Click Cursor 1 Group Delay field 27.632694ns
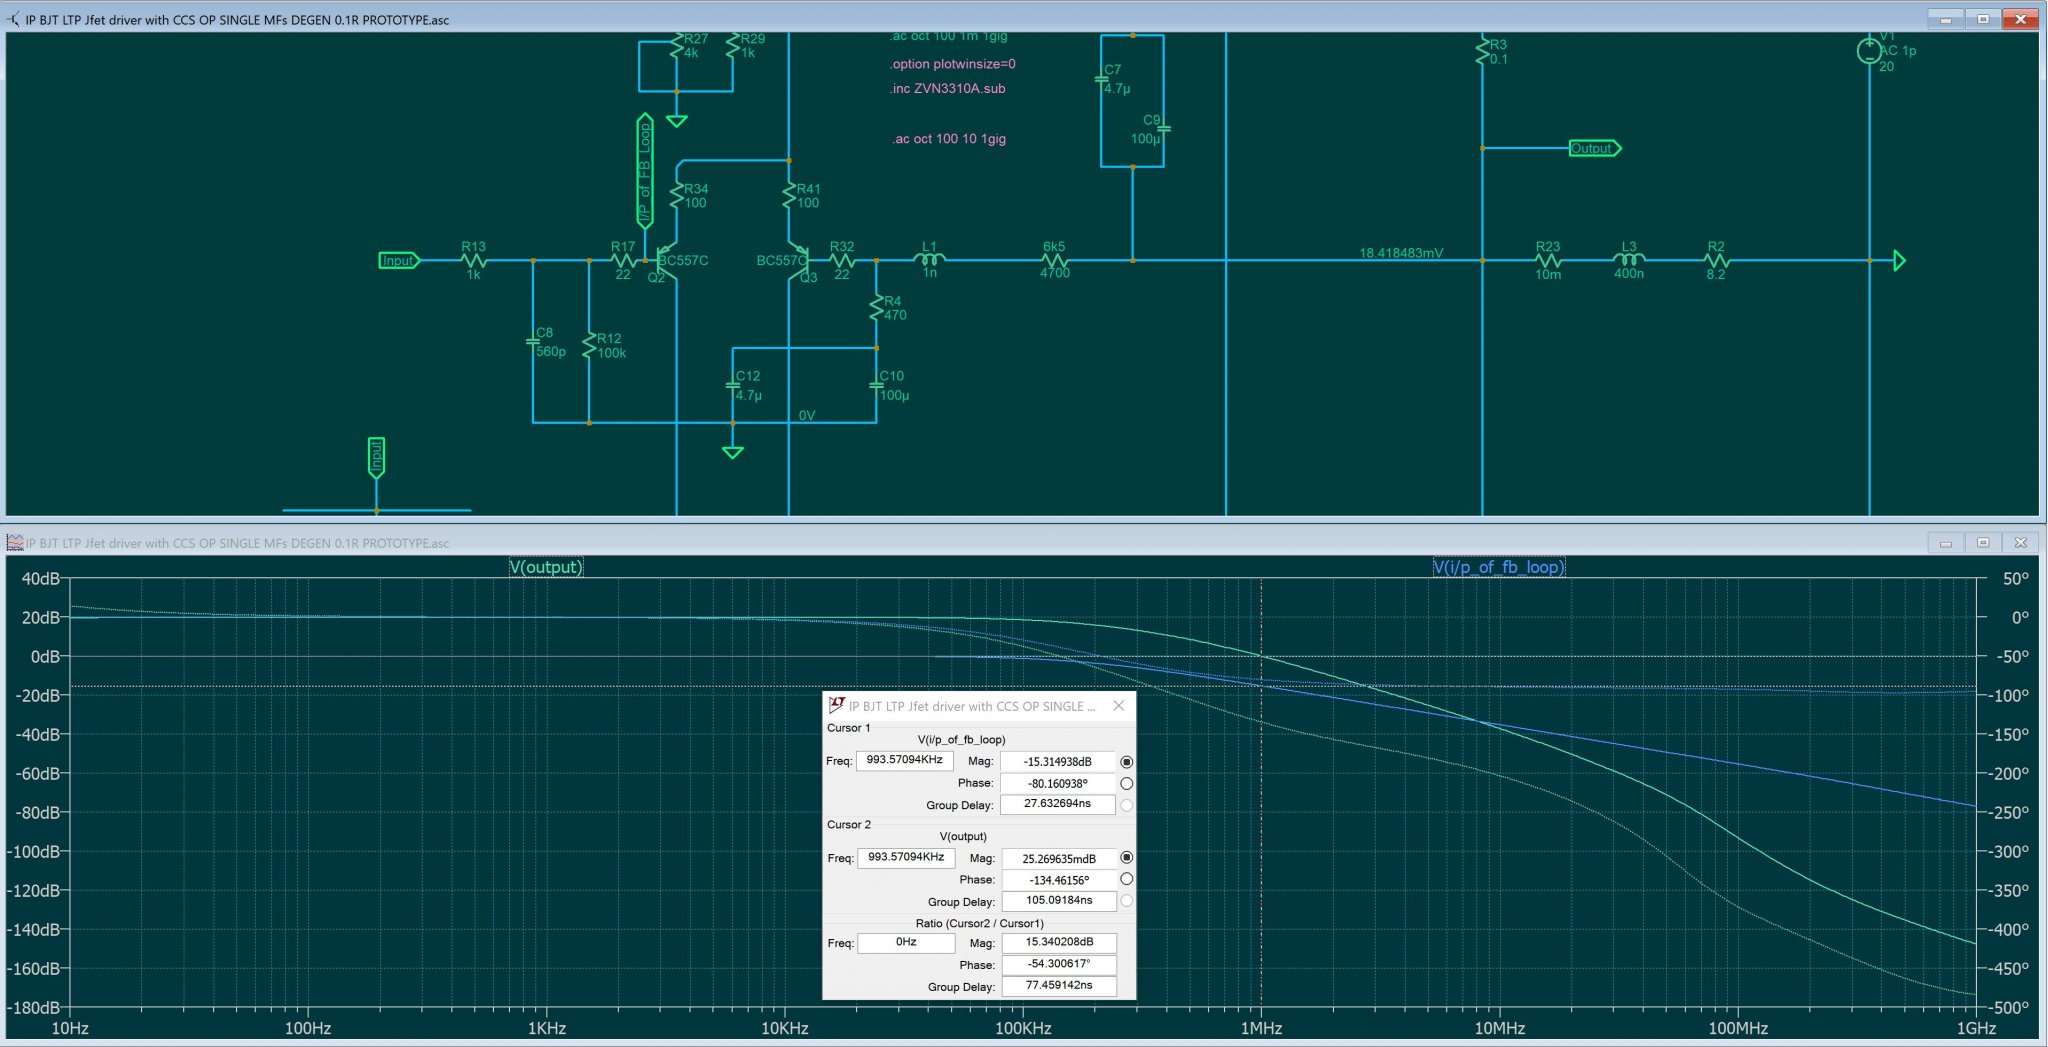 click(x=1058, y=804)
